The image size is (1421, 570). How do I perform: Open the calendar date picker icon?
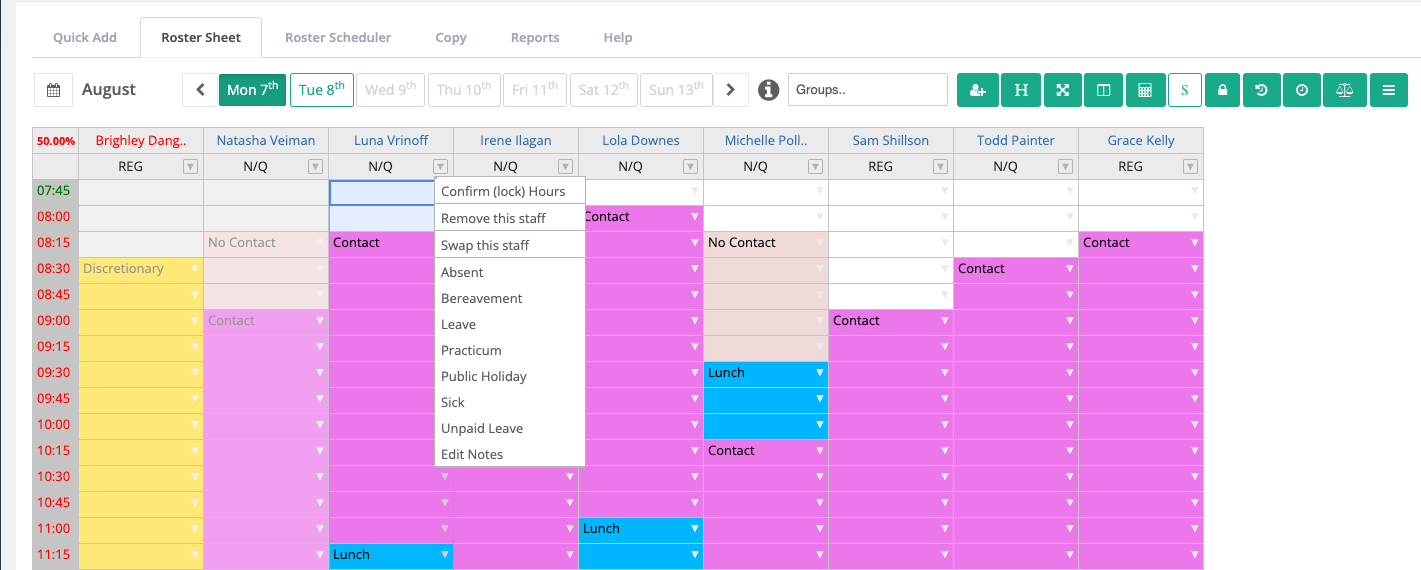pyautogui.click(x=53, y=90)
